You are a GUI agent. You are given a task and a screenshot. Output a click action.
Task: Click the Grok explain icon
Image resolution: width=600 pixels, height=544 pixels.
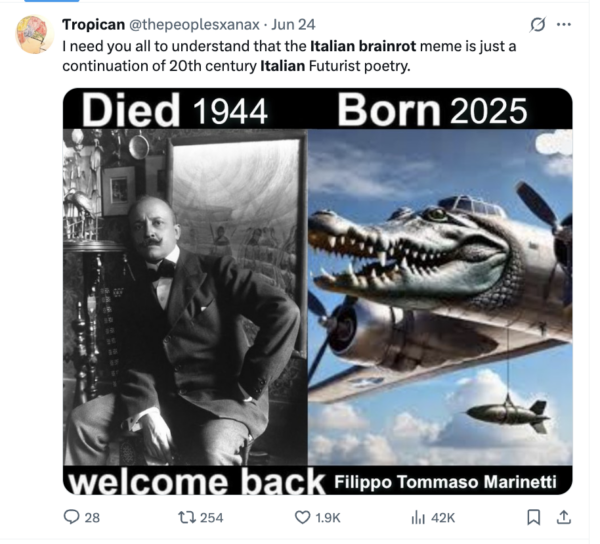pos(537,23)
